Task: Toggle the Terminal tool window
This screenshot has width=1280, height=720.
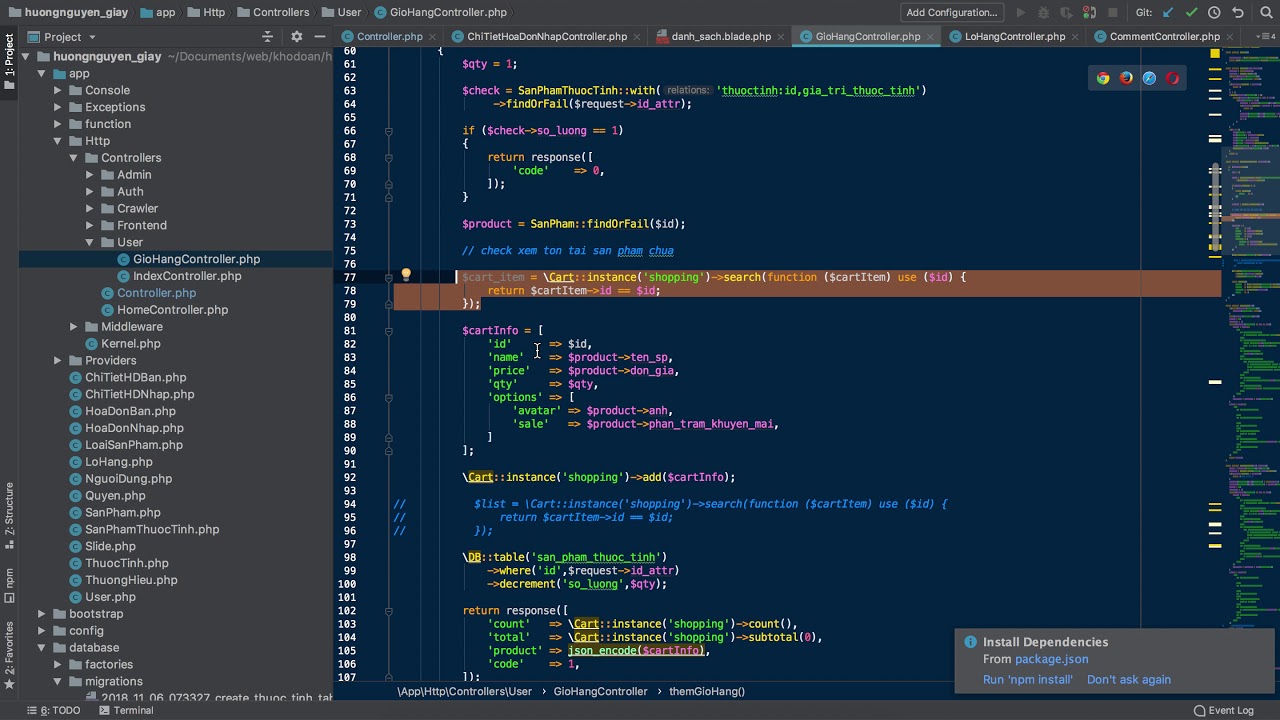Action: [126, 710]
